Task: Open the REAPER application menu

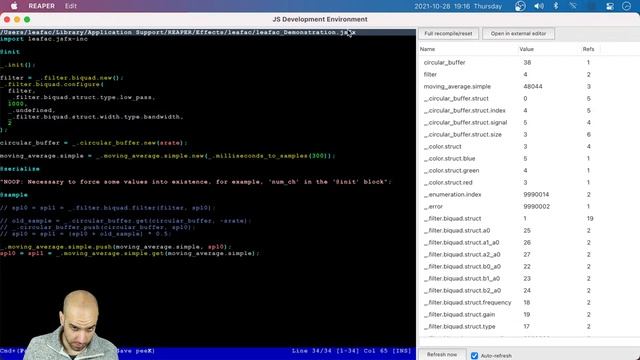Action: [41, 6]
